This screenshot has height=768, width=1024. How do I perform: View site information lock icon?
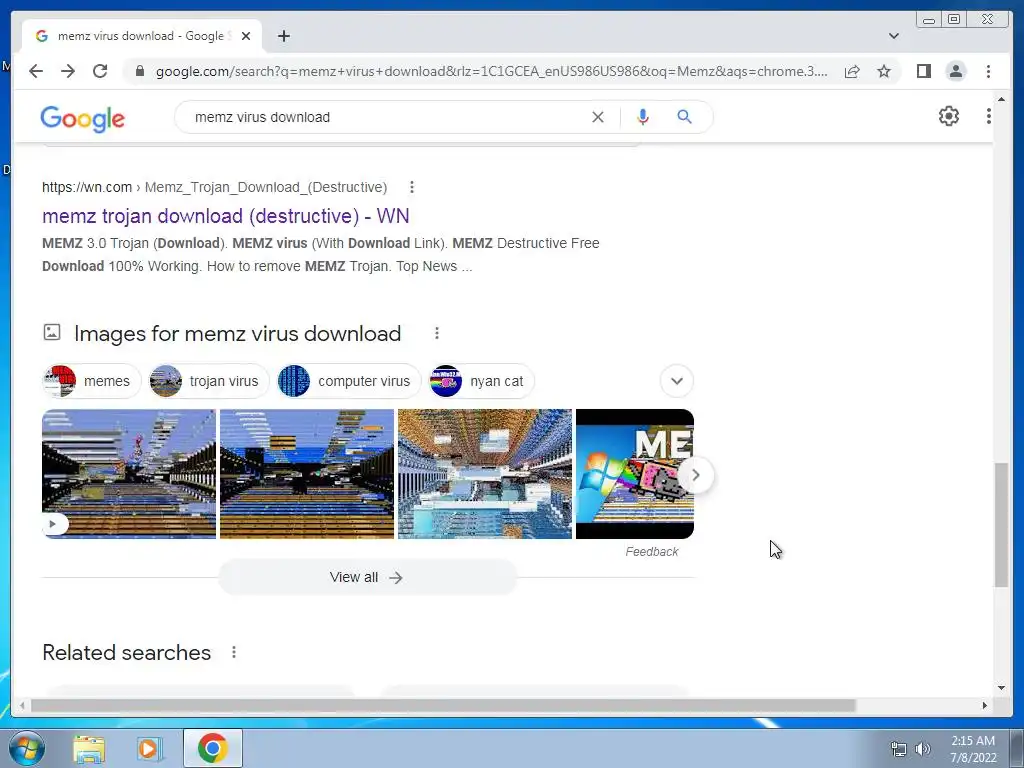139,71
